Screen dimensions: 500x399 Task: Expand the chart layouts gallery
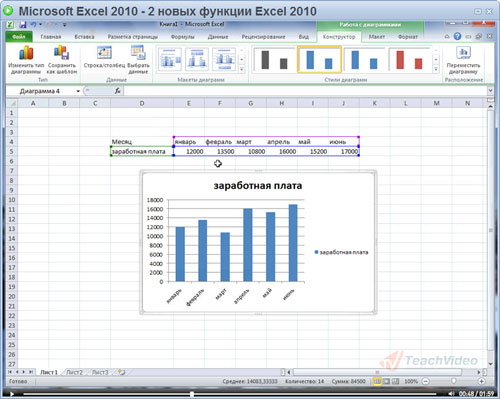[242, 69]
